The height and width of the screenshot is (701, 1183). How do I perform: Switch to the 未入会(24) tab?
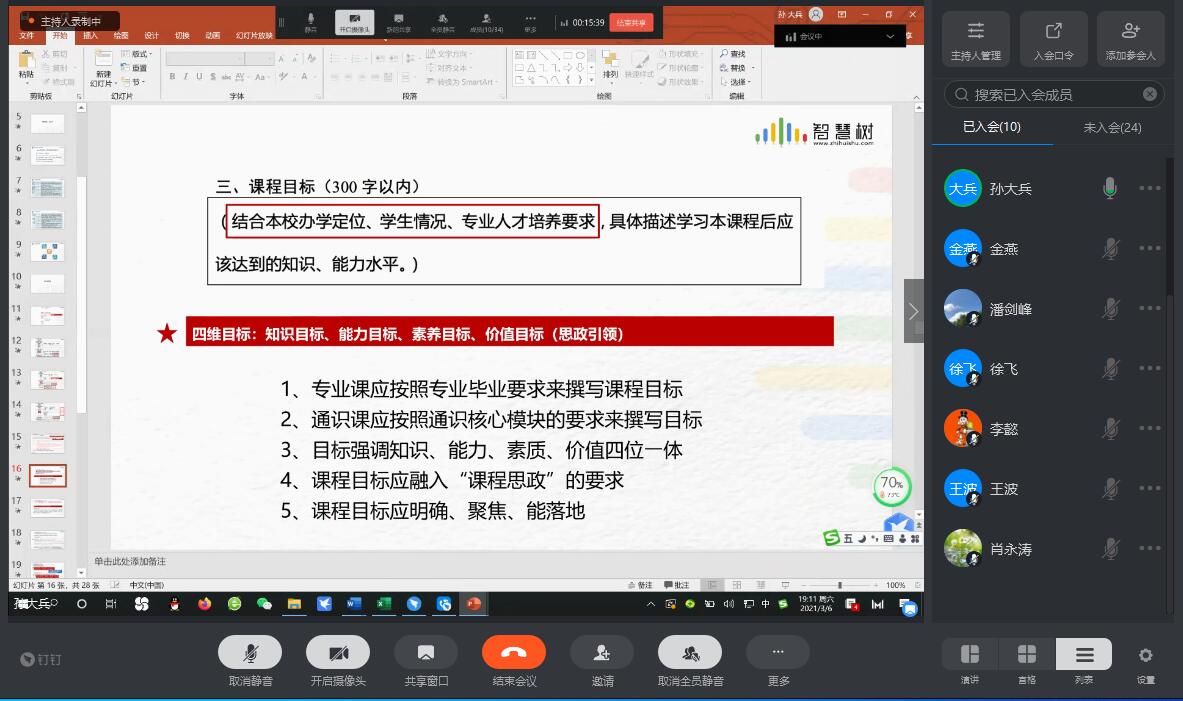point(1112,127)
